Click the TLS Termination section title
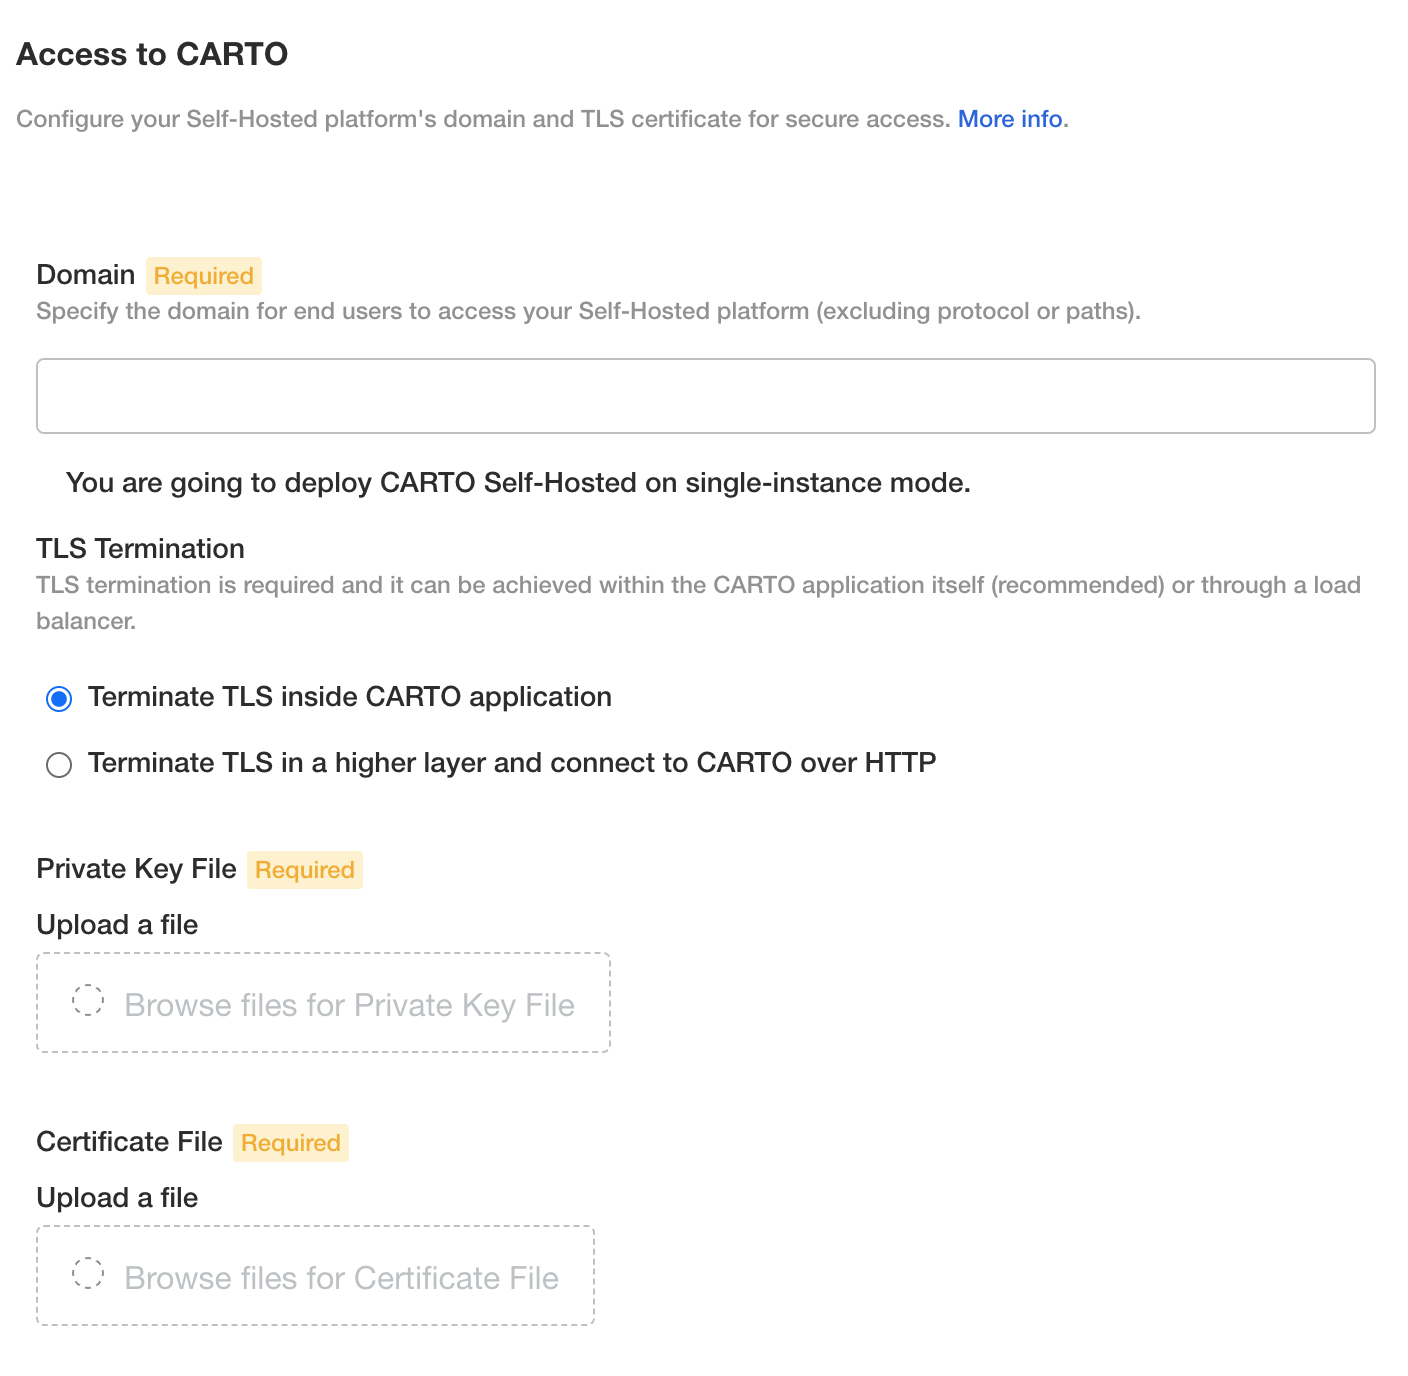1408x1376 pixels. tap(140, 549)
